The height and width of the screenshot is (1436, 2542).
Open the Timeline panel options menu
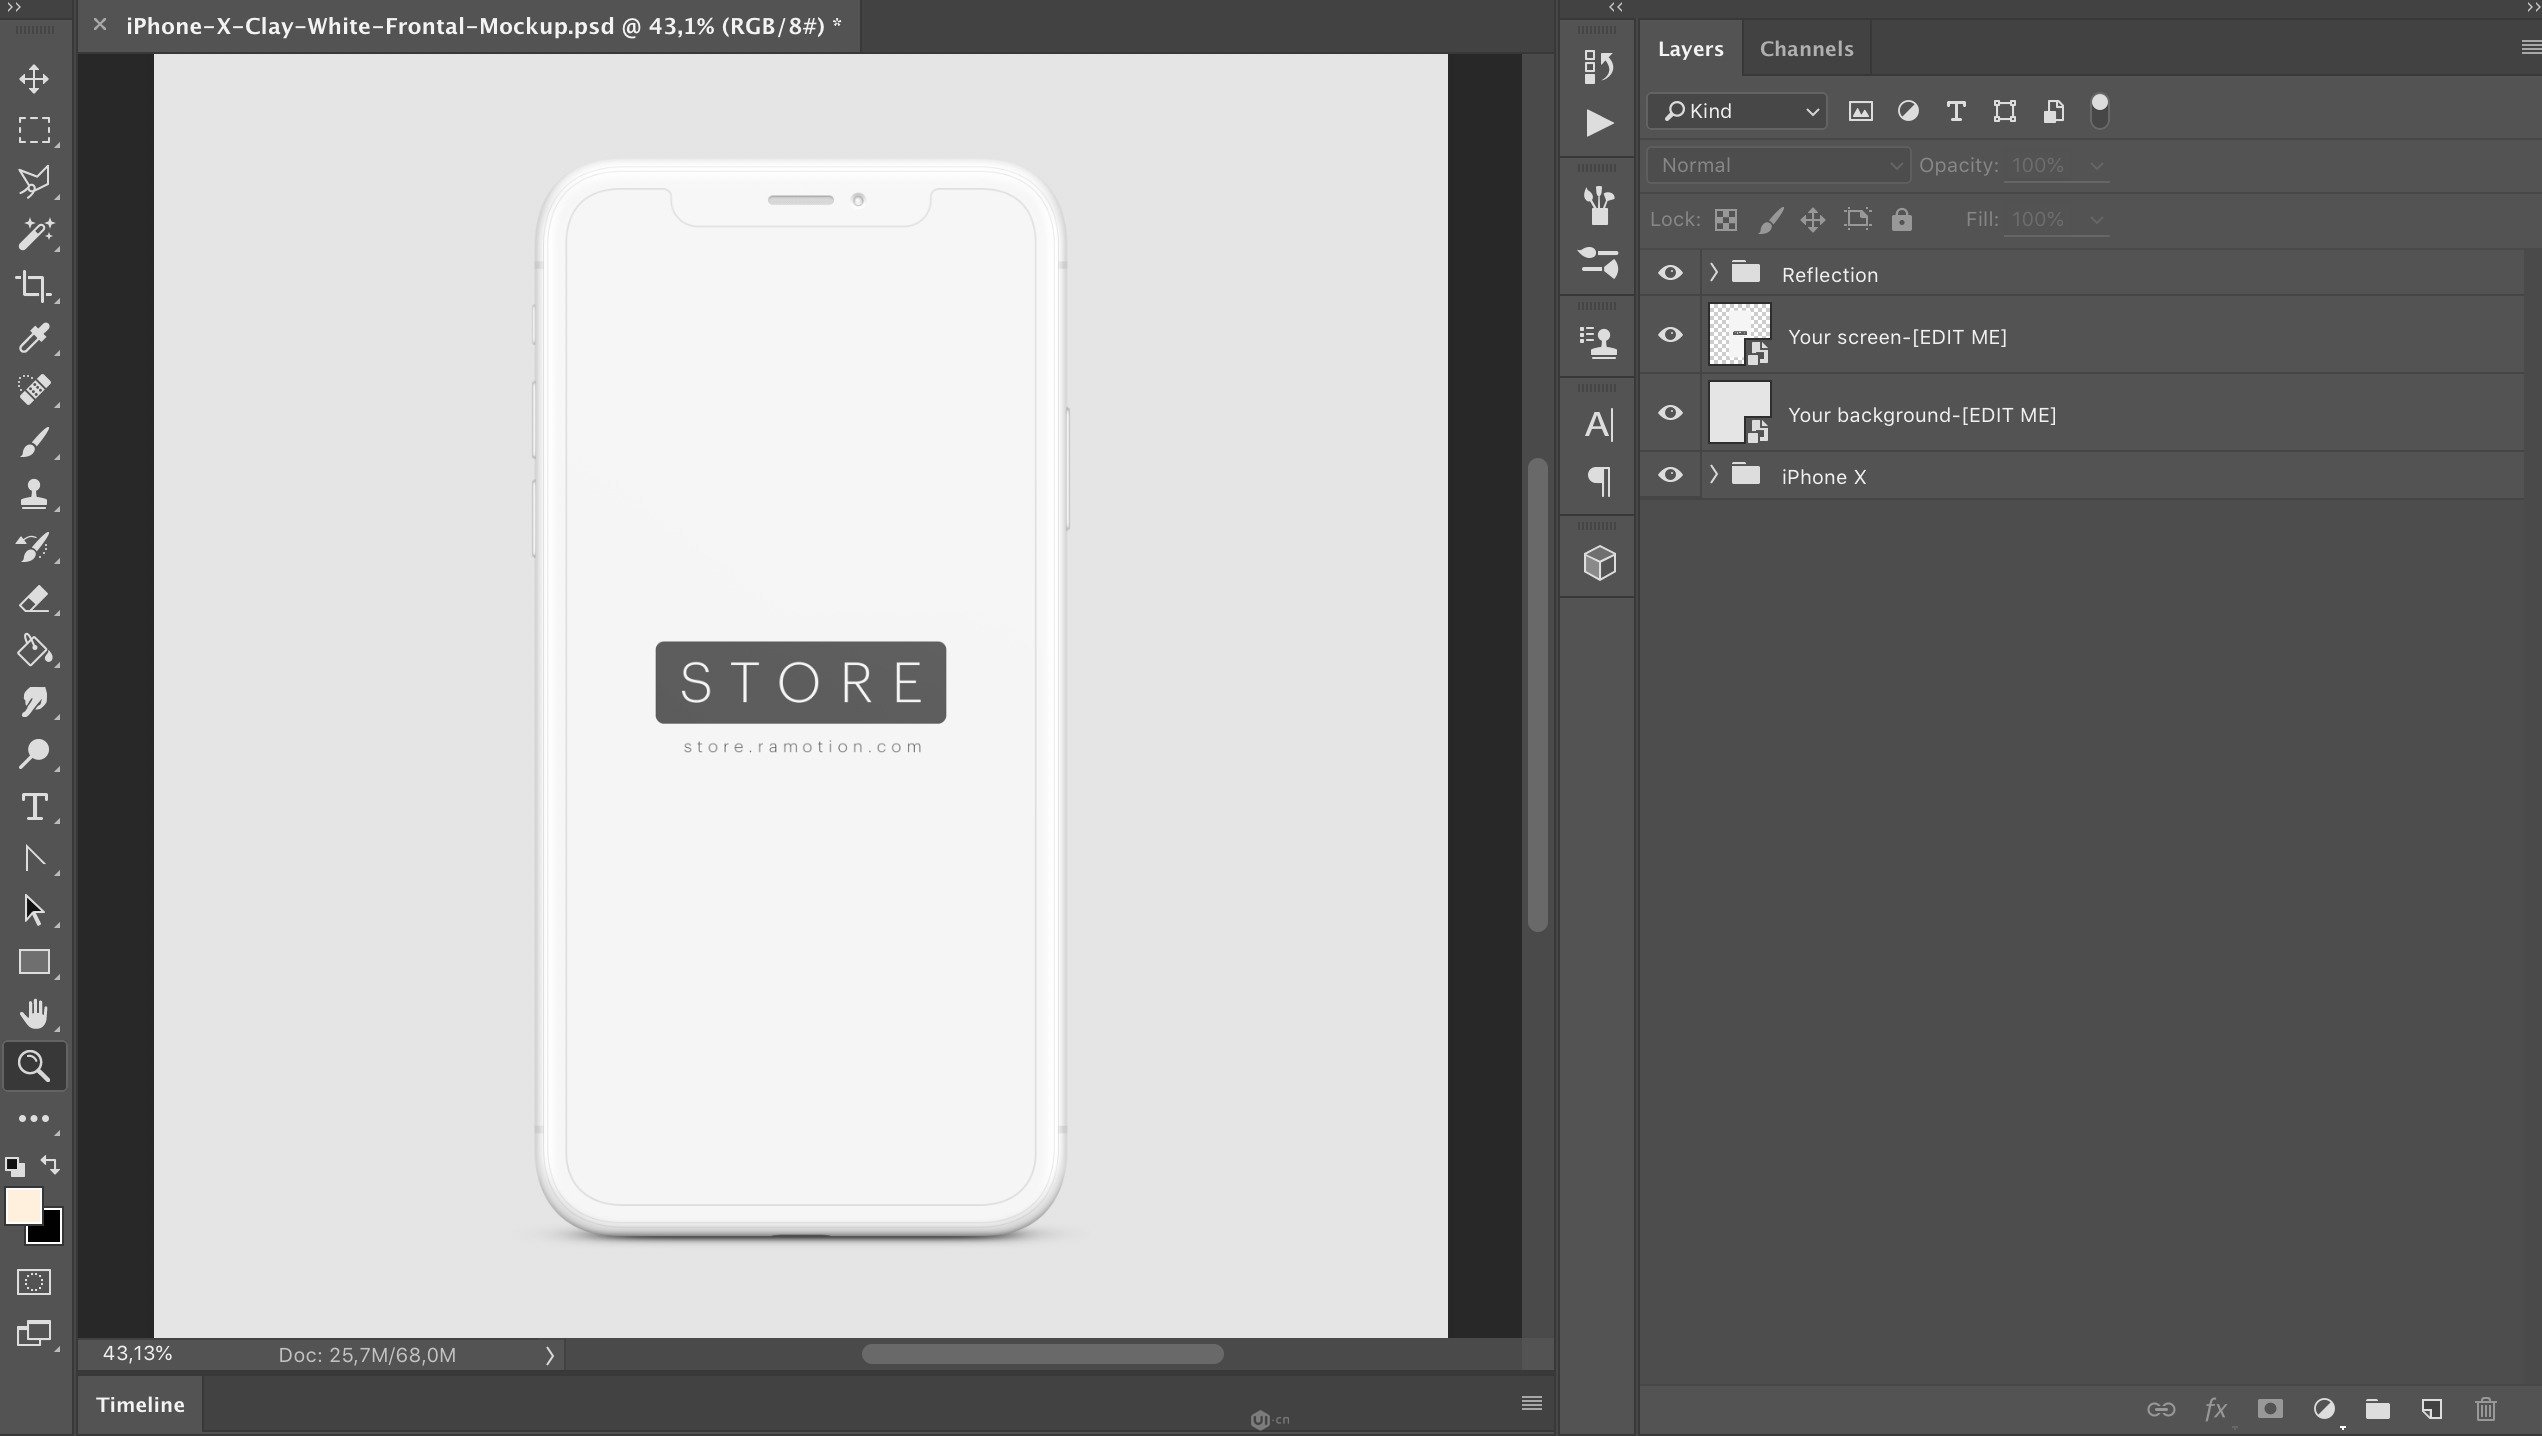(x=1531, y=1403)
